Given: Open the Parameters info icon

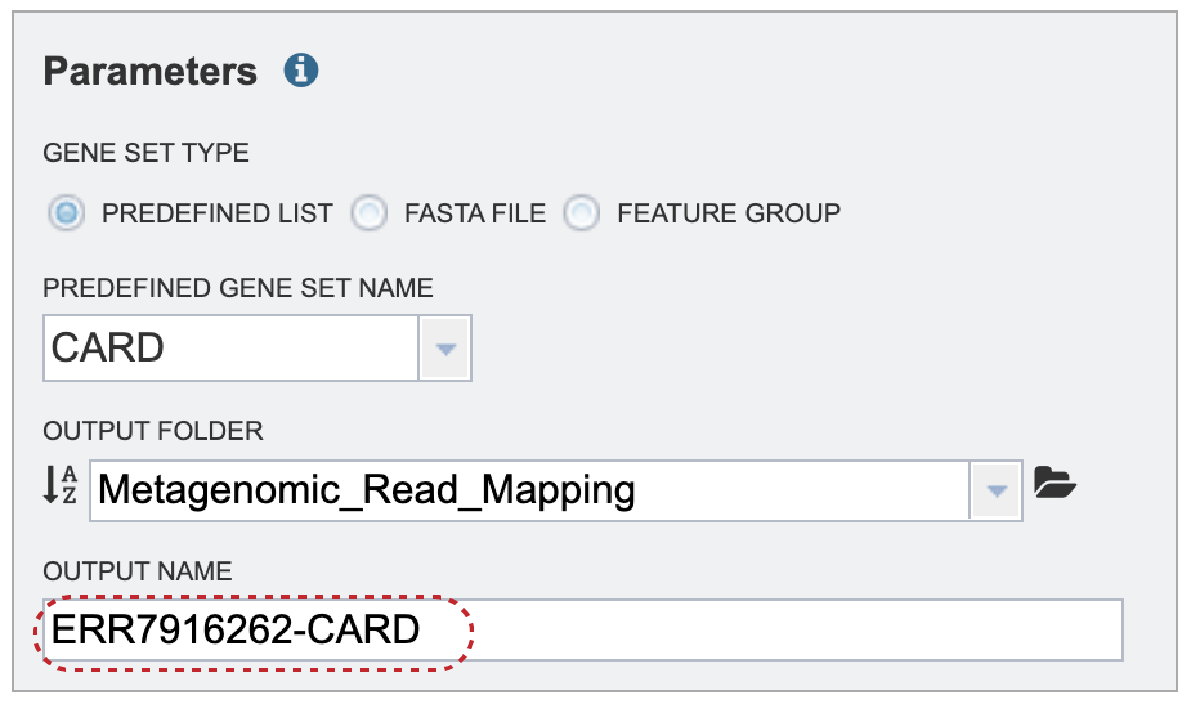Looking at the screenshot, I should 301,71.
